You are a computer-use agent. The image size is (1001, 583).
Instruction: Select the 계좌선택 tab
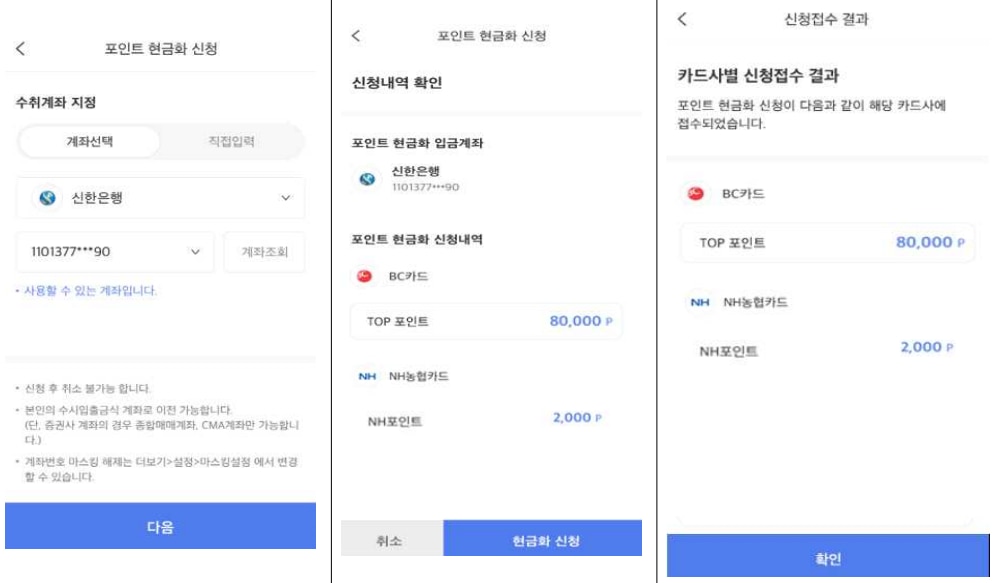89,141
